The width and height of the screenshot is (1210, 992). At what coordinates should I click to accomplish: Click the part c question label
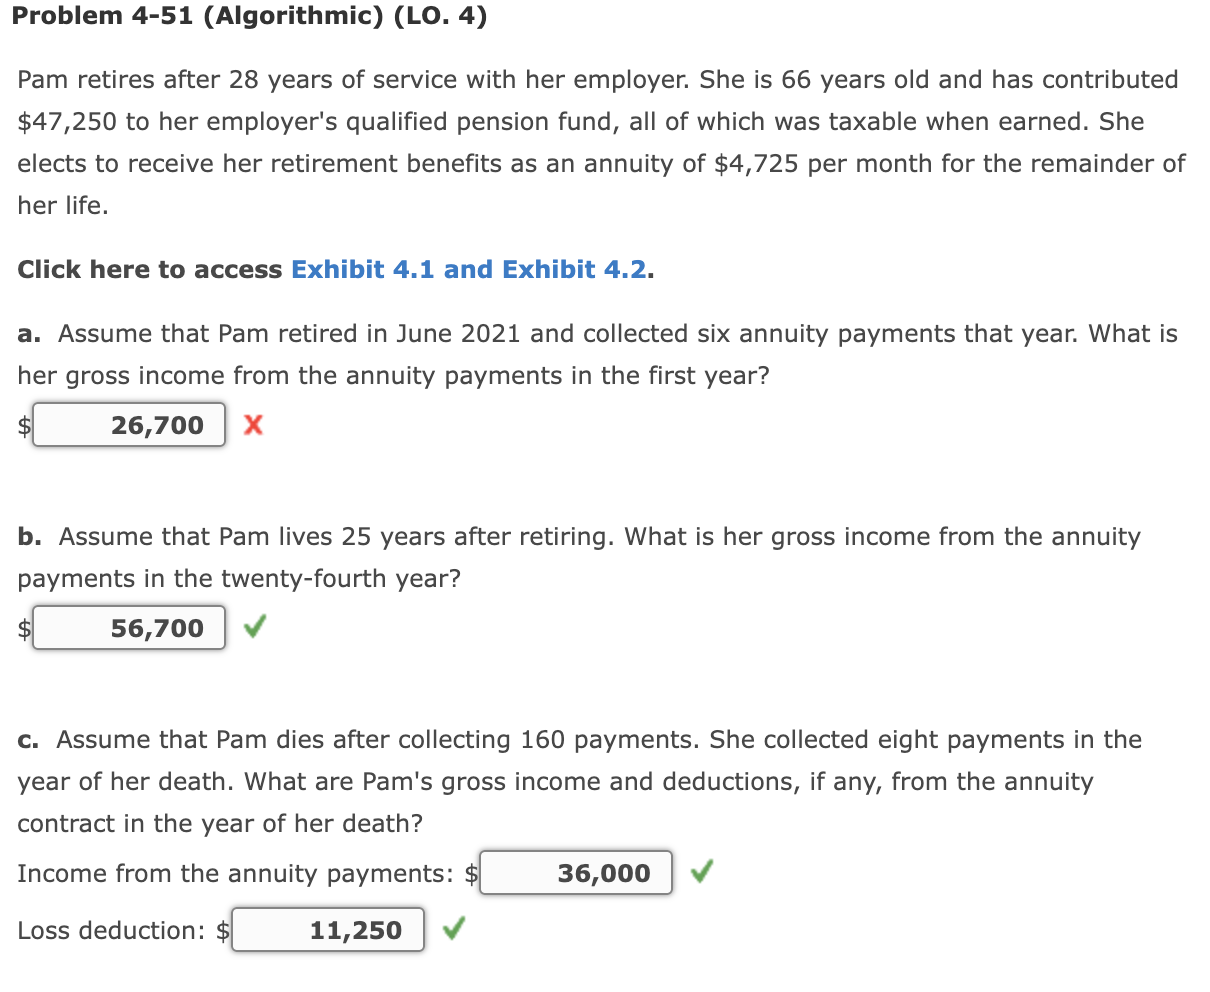click(27, 739)
